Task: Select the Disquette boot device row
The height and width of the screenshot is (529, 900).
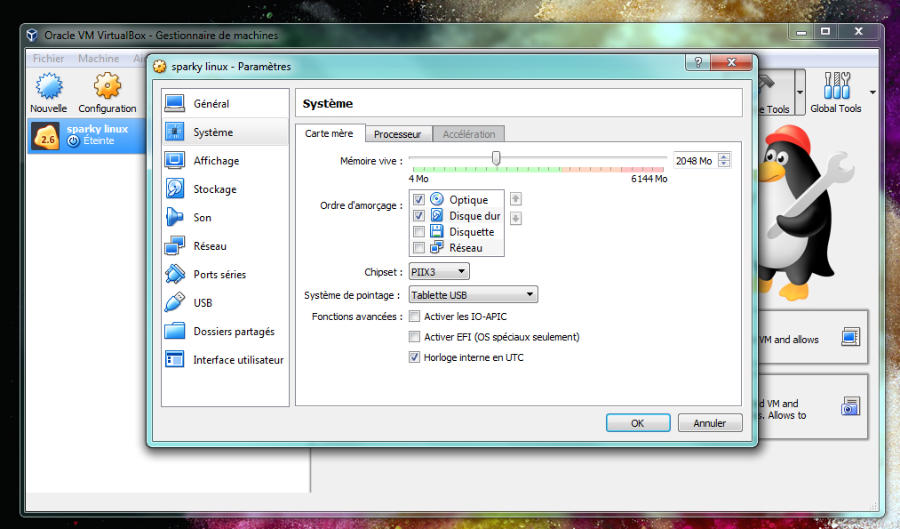Action: point(457,231)
